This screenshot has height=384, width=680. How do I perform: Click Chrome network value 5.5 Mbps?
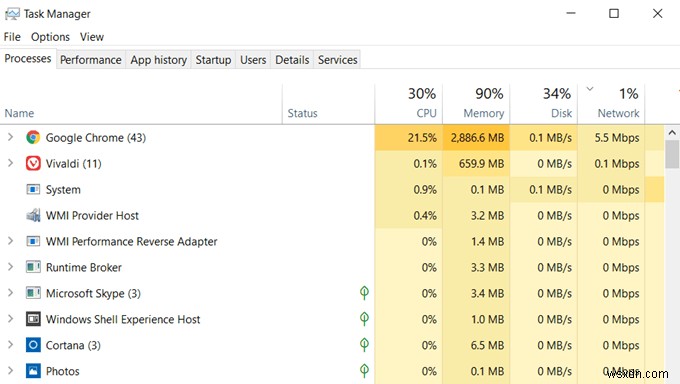pyautogui.click(x=617, y=138)
